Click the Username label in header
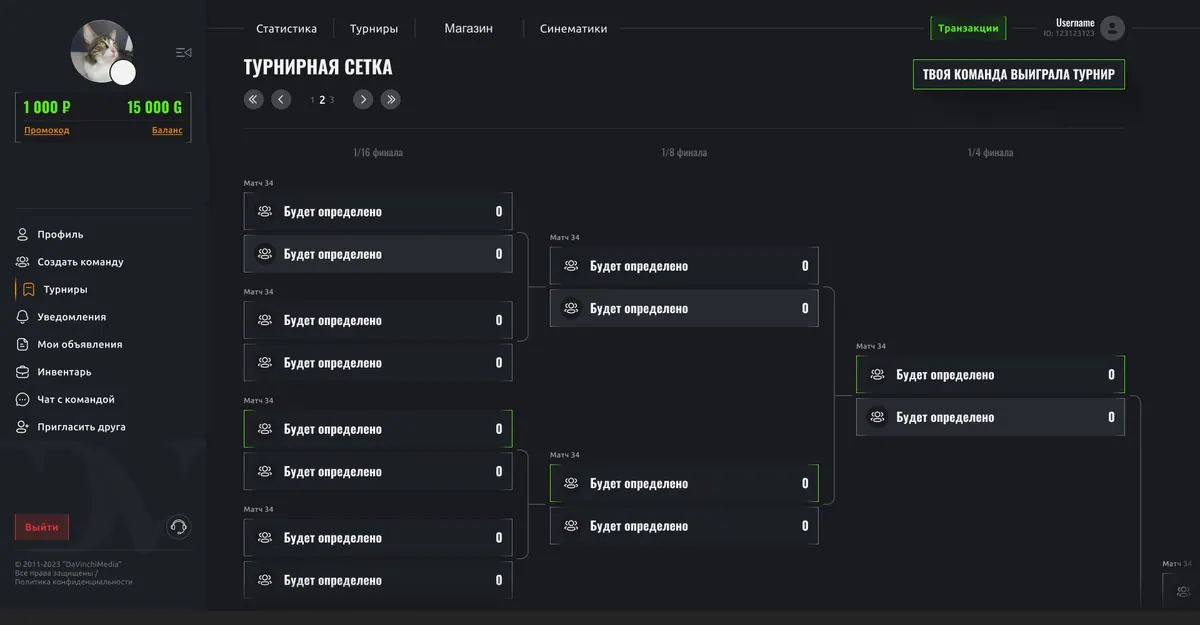 1075,23
